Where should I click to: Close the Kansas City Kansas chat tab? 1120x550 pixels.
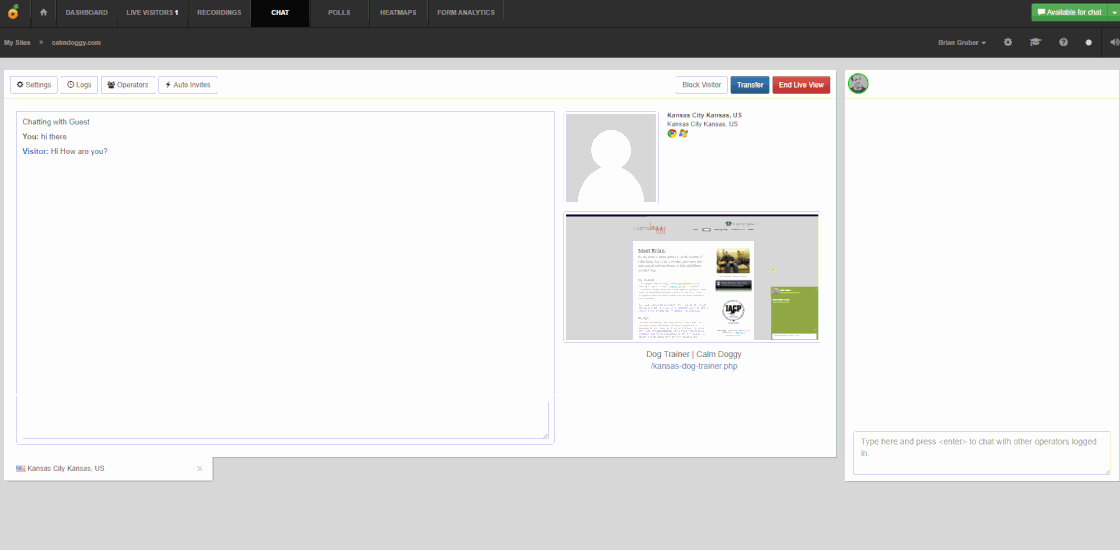[x=199, y=468]
